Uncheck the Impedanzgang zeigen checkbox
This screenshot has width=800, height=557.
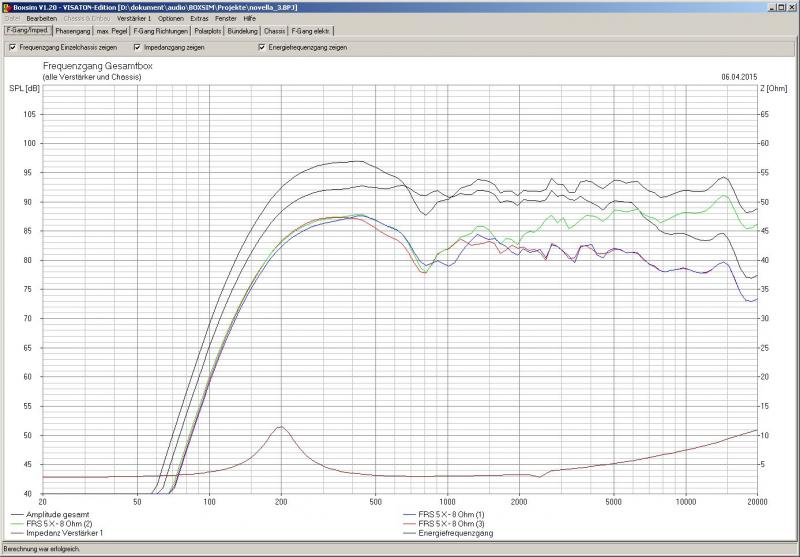[x=137, y=47]
